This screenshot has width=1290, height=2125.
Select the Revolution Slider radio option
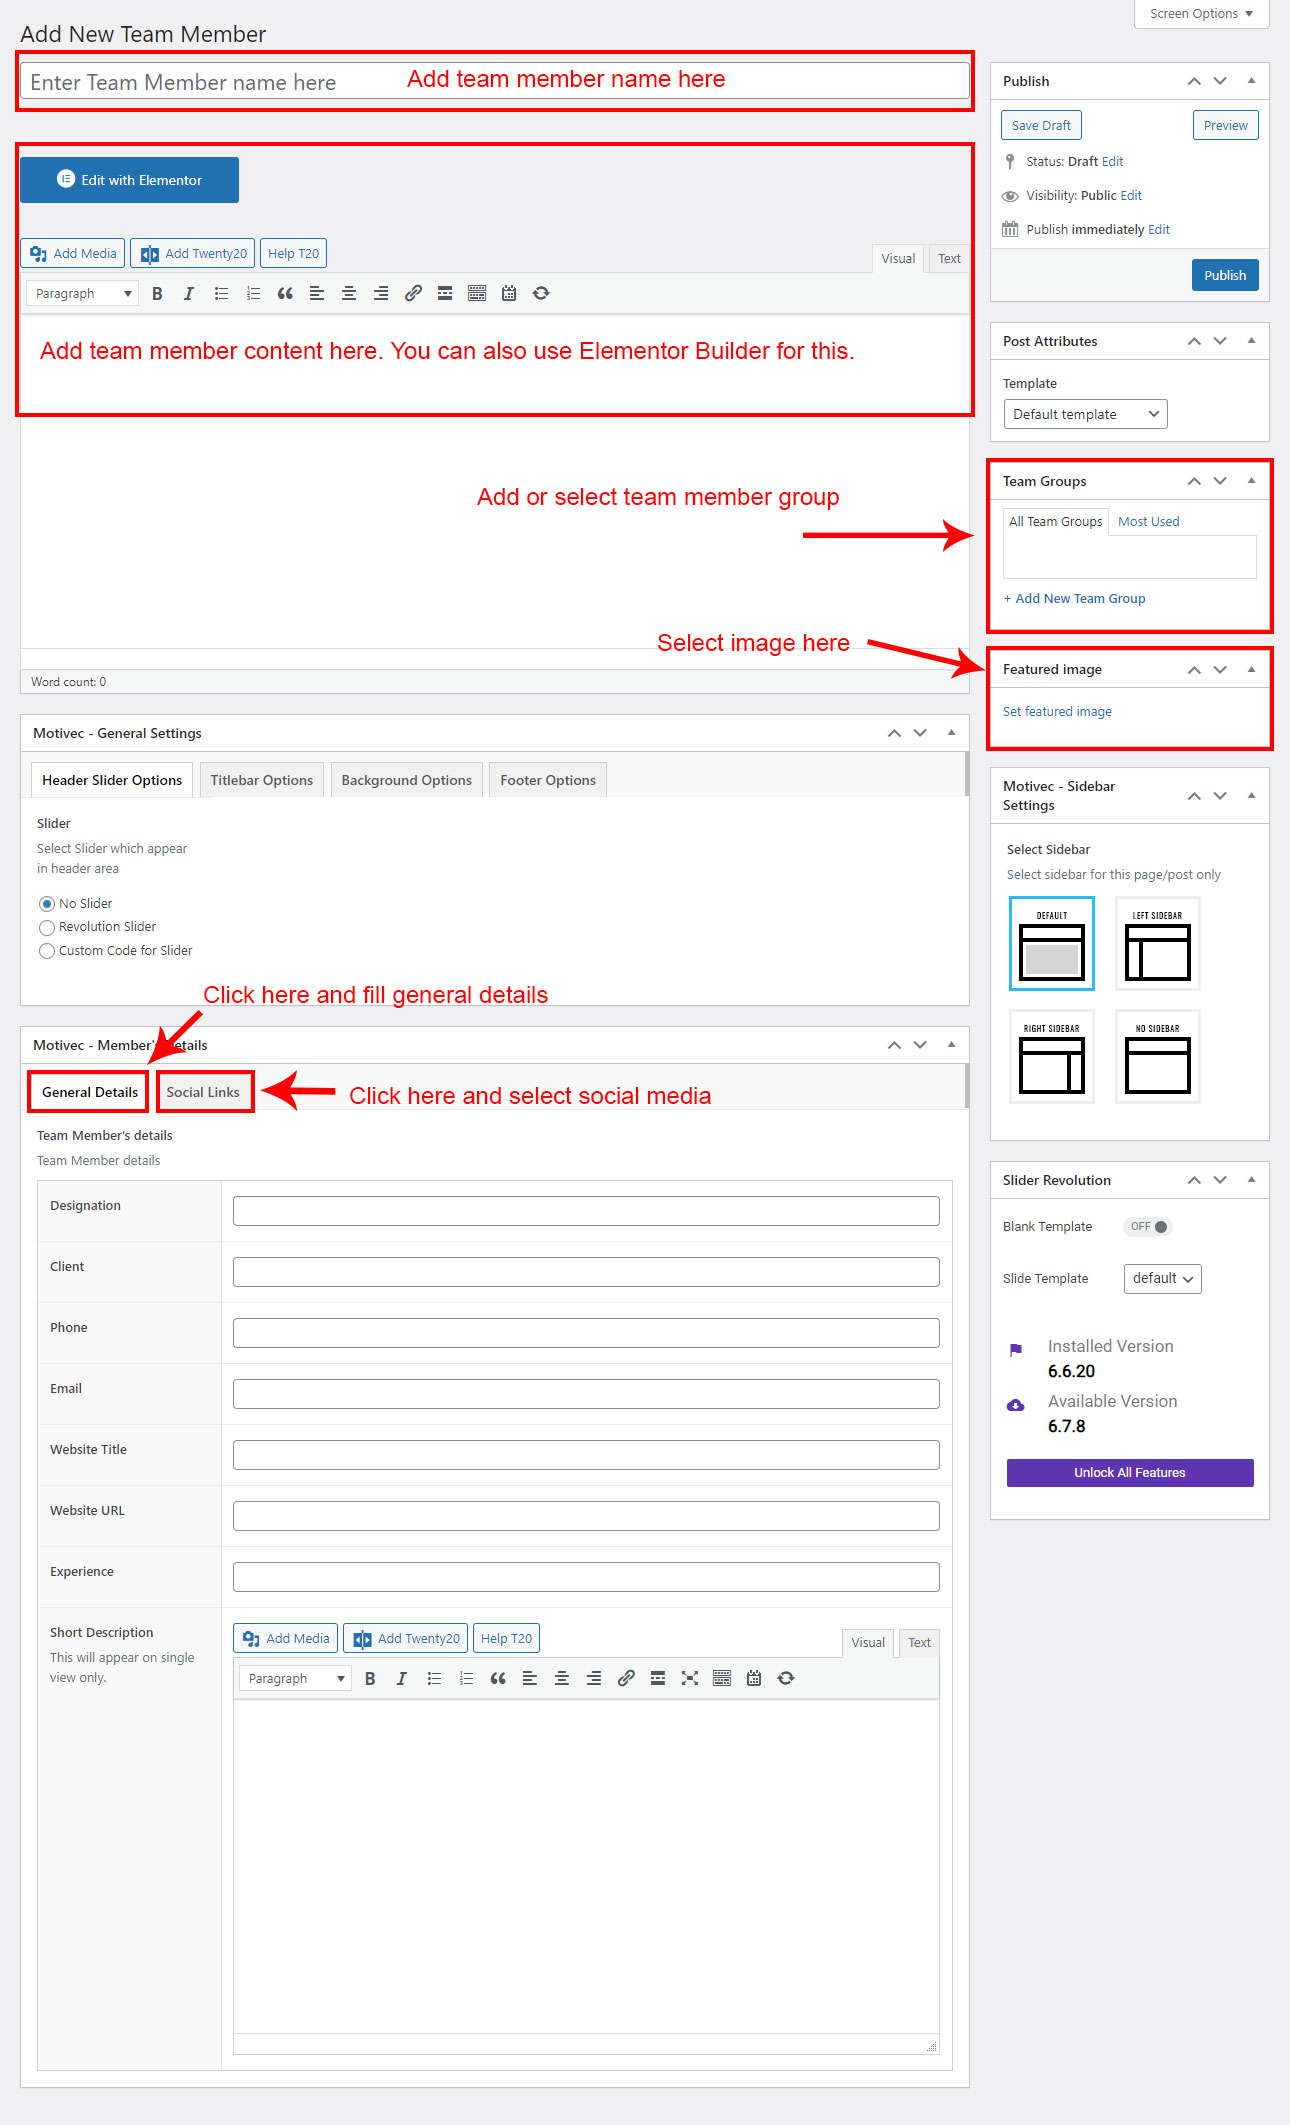(47, 927)
